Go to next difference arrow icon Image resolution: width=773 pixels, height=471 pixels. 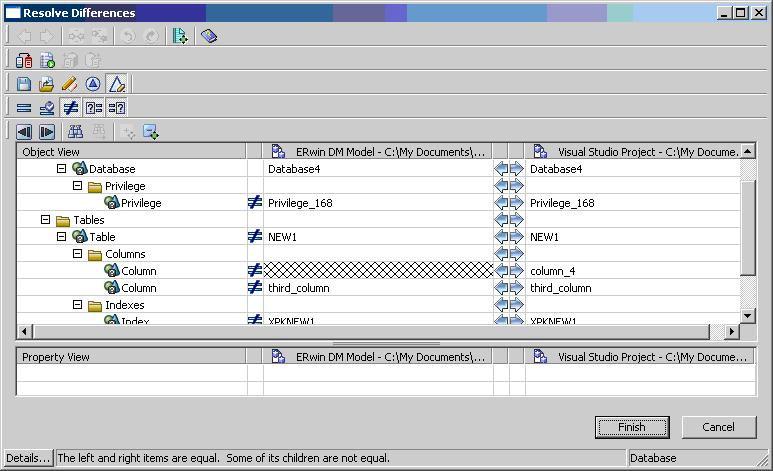pyautogui.click(x=47, y=132)
